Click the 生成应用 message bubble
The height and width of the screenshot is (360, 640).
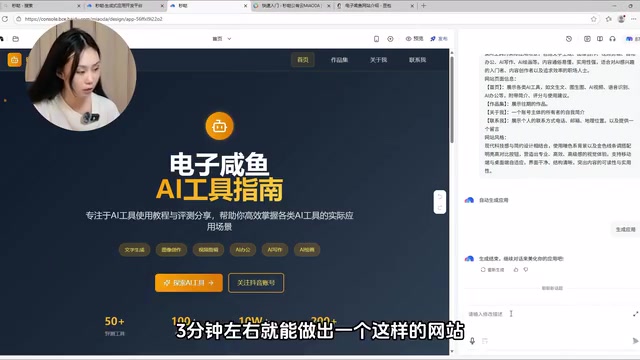625,229
